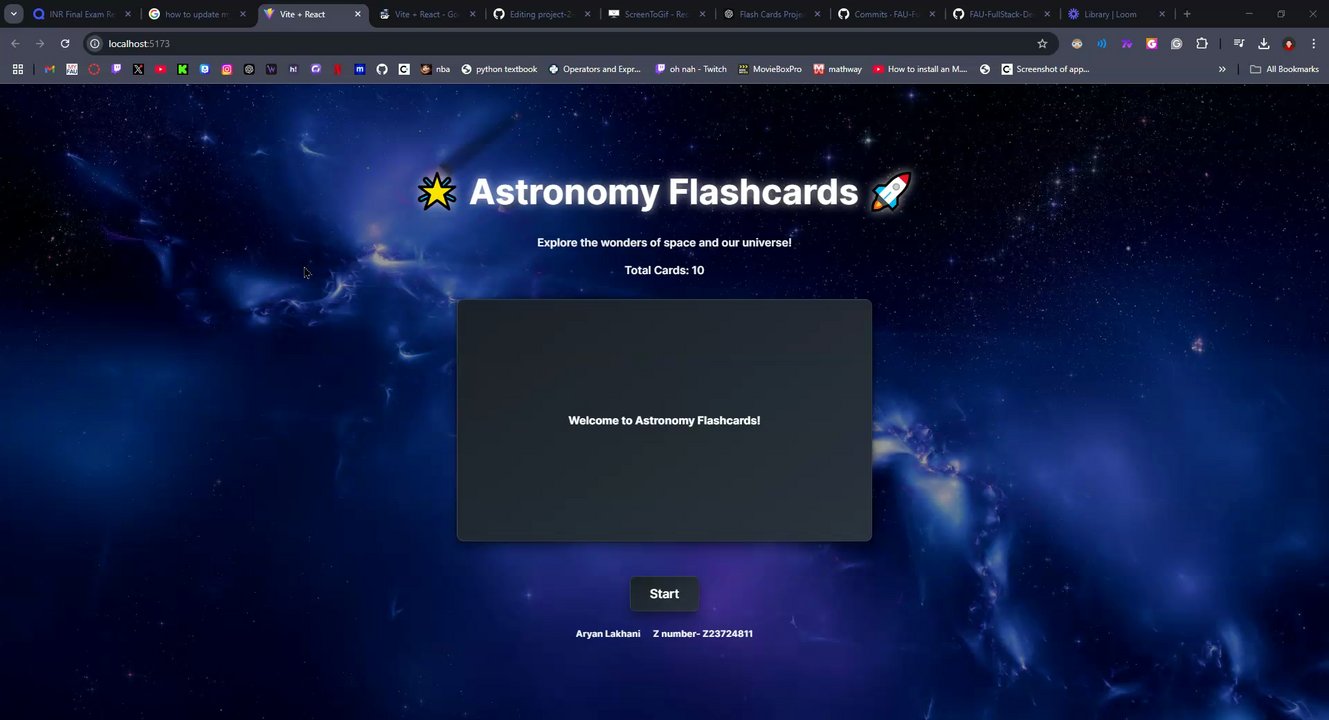Image resolution: width=1329 pixels, height=720 pixels.
Task: Open the Instagram bookmark icon
Action: tap(227, 69)
